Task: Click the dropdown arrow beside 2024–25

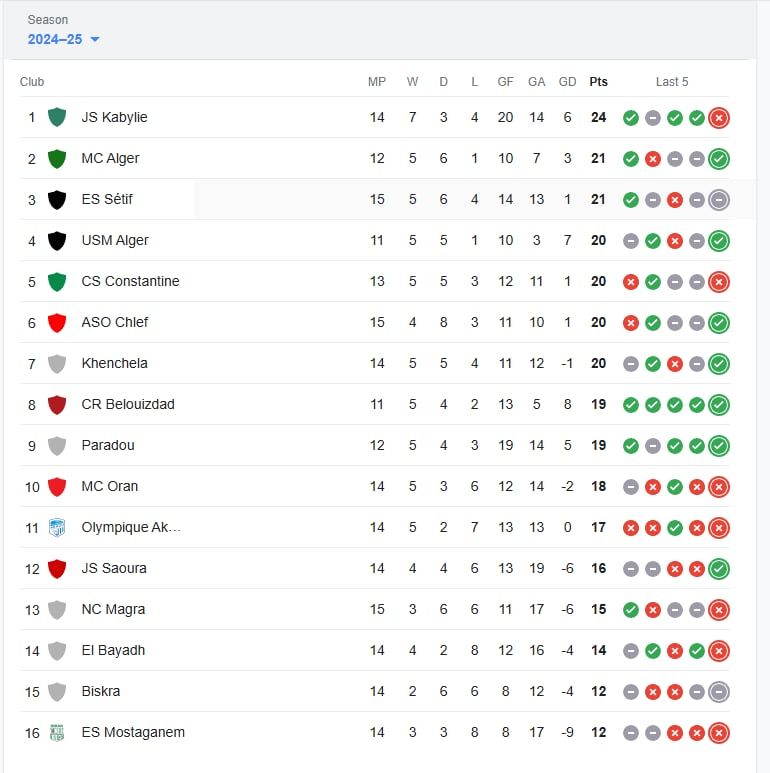Action: 95,39
